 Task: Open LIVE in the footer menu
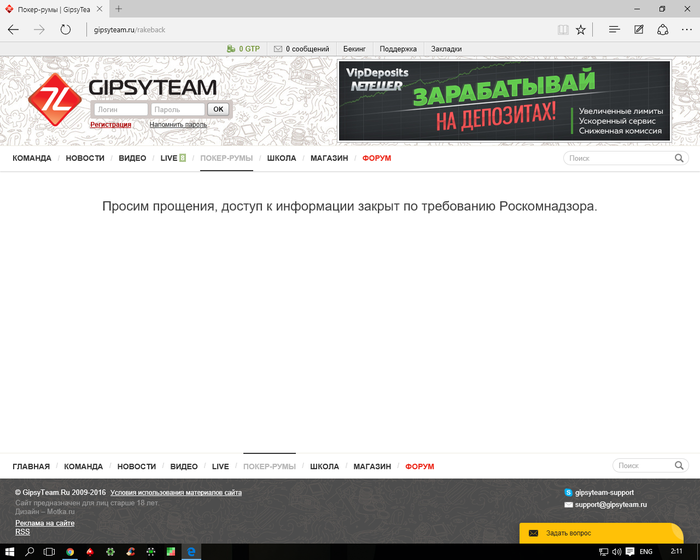[x=220, y=467]
